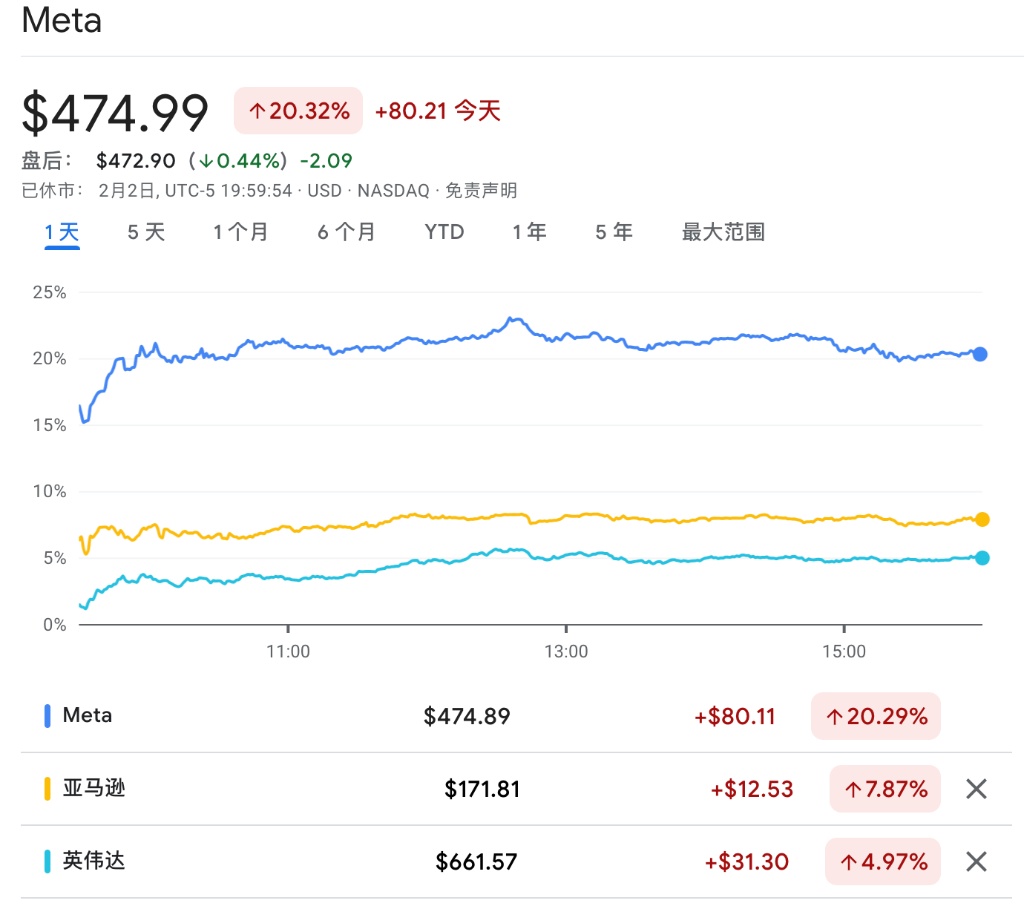Switch to the 5天 range tab

click(146, 233)
